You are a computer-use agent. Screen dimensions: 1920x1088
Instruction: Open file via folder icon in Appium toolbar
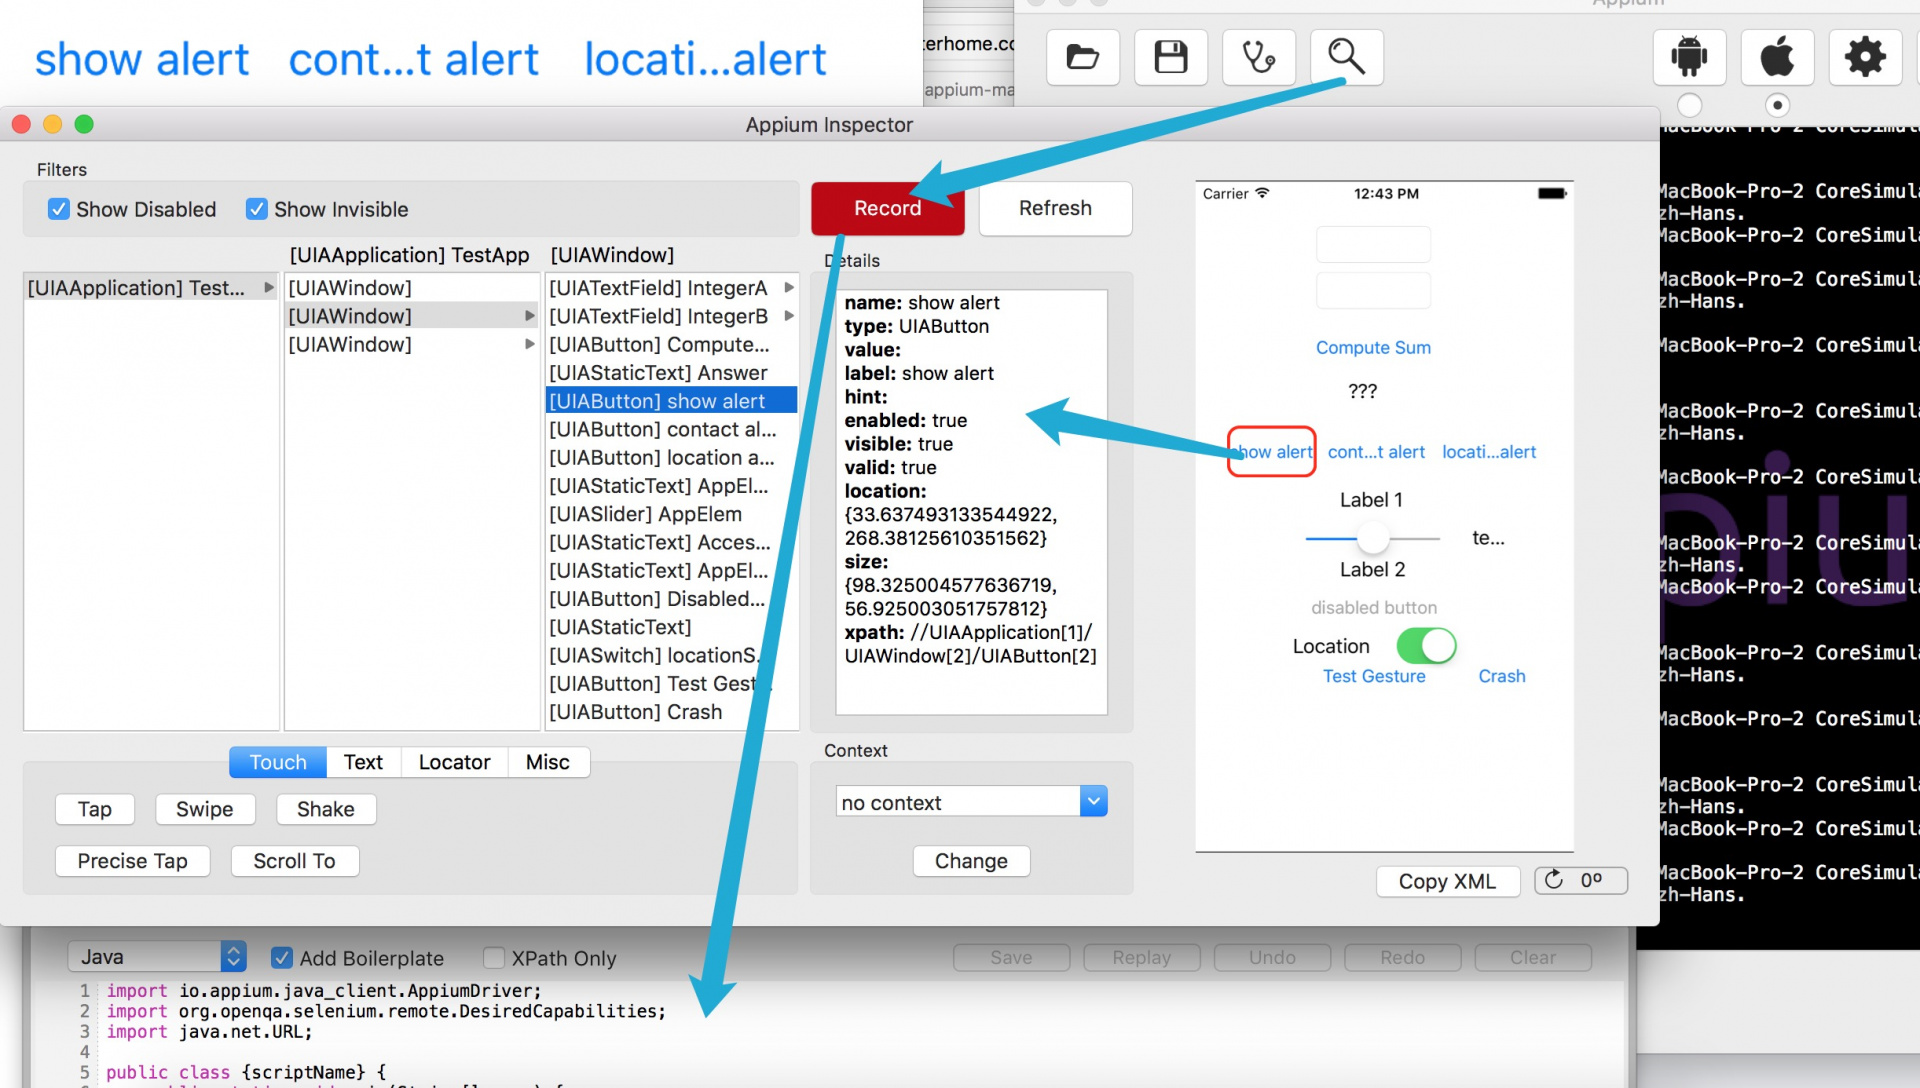tap(1083, 57)
